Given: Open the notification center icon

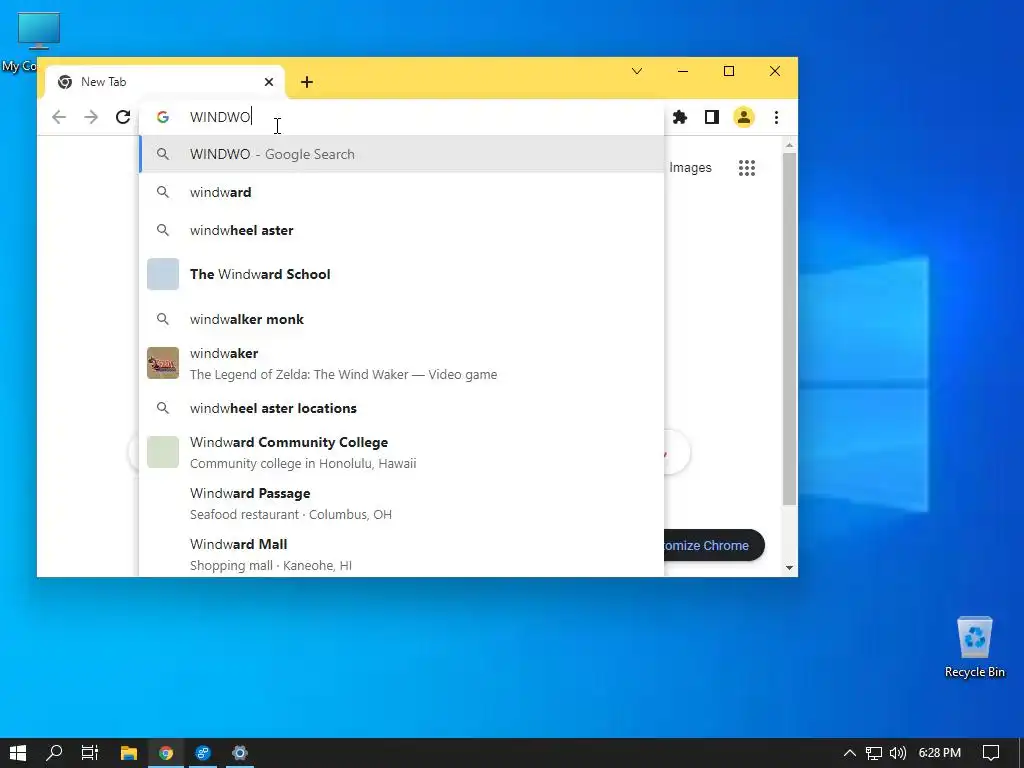Looking at the screenshot, I should pos(991,753).
